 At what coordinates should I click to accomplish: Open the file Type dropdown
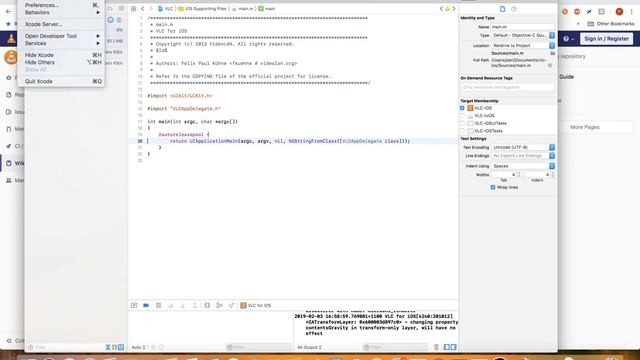pyautogui.click(x=523, y=36)
